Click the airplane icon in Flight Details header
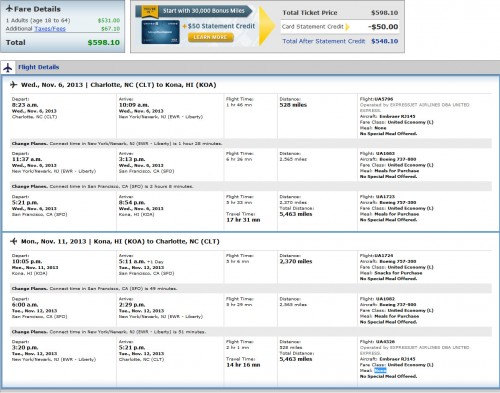This screenshot has height=393, width=500. (8, 68)
